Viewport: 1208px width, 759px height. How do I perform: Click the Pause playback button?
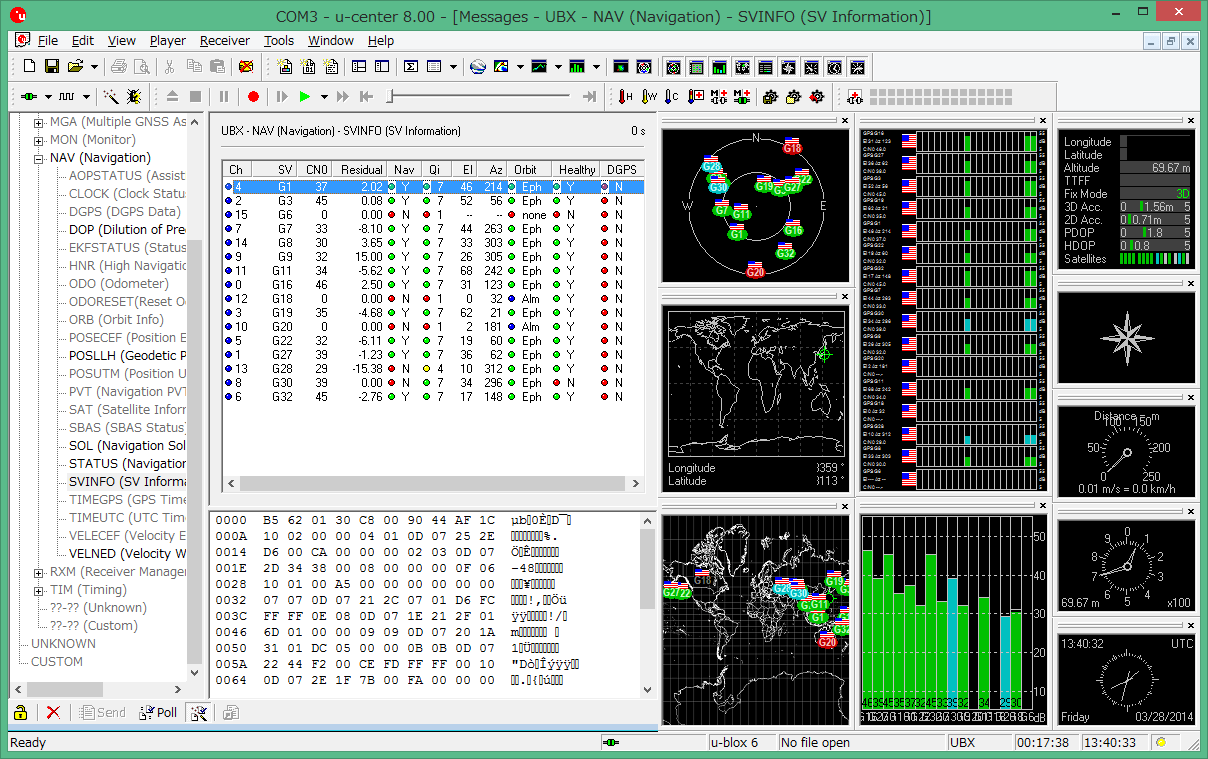pyautogui.click(x=224, y=97)
